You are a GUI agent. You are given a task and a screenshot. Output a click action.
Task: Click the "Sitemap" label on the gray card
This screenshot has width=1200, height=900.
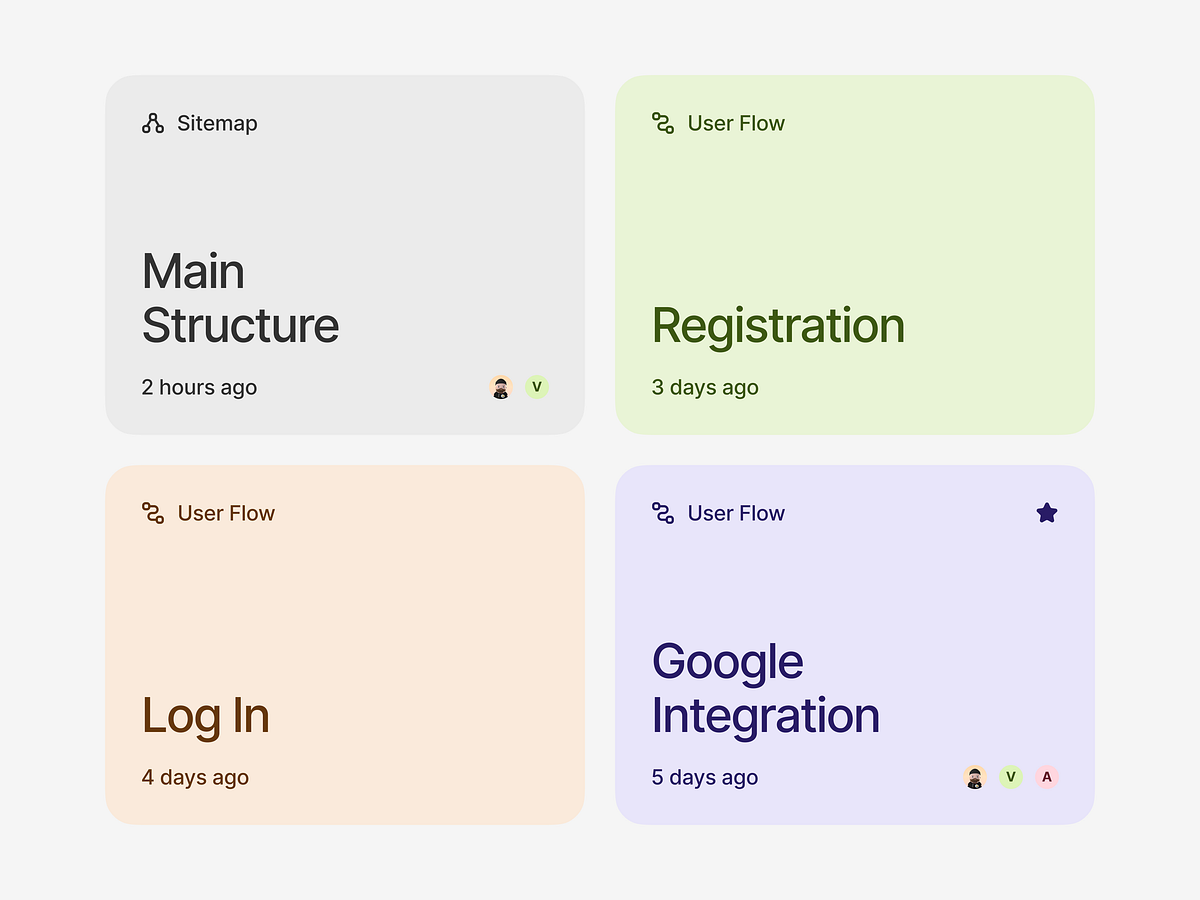coord(217,123)
